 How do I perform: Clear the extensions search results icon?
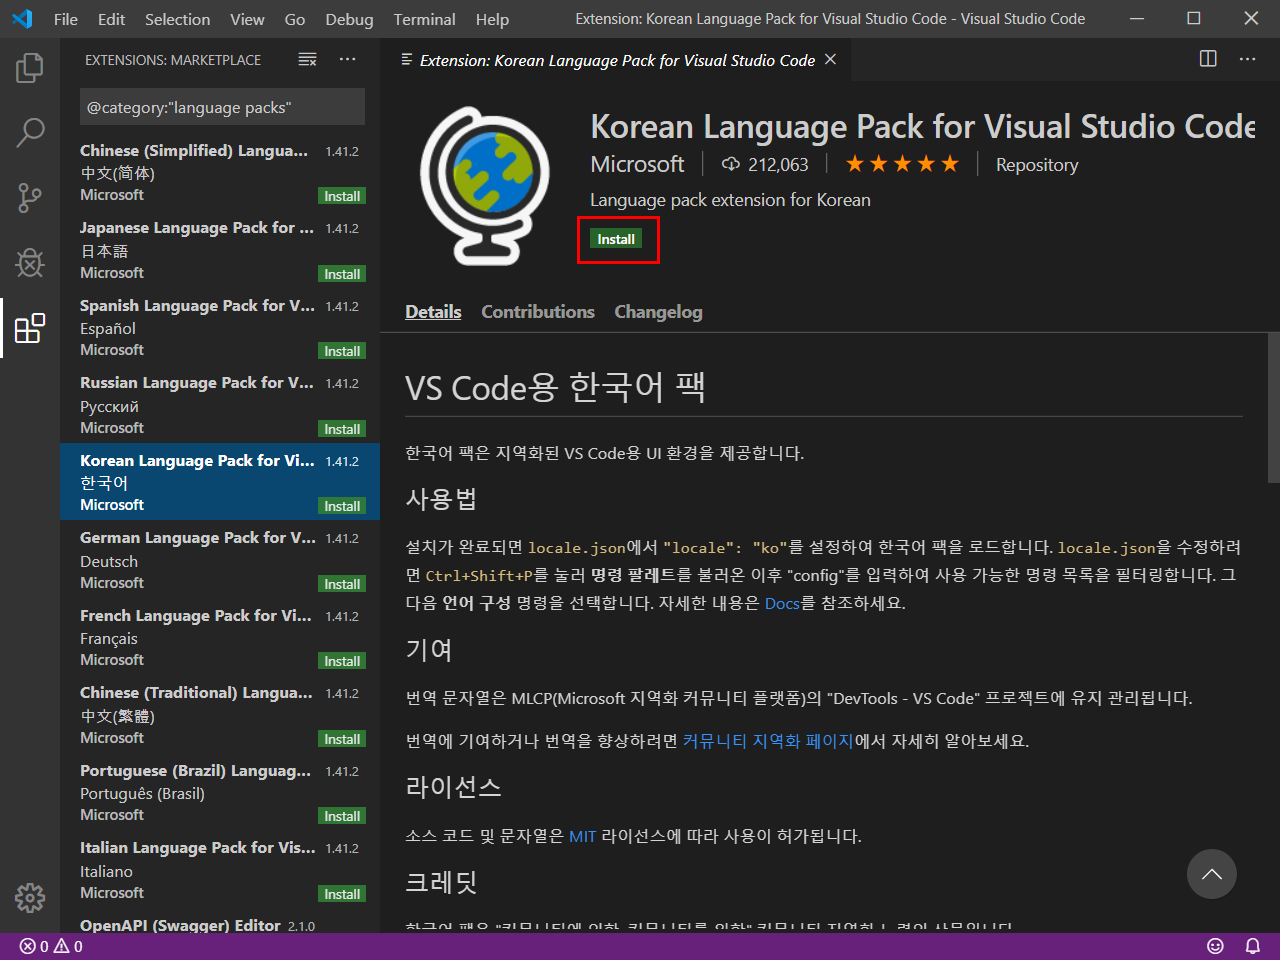(x=308, y=60)
